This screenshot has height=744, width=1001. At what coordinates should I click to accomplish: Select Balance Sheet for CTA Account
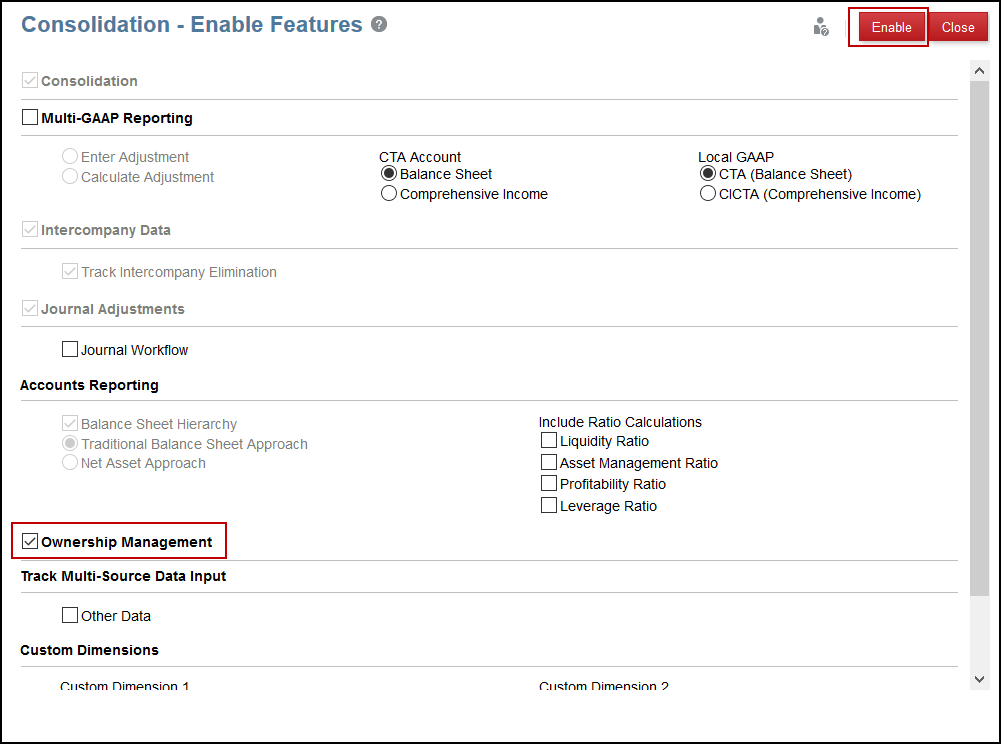click(388, 173)
